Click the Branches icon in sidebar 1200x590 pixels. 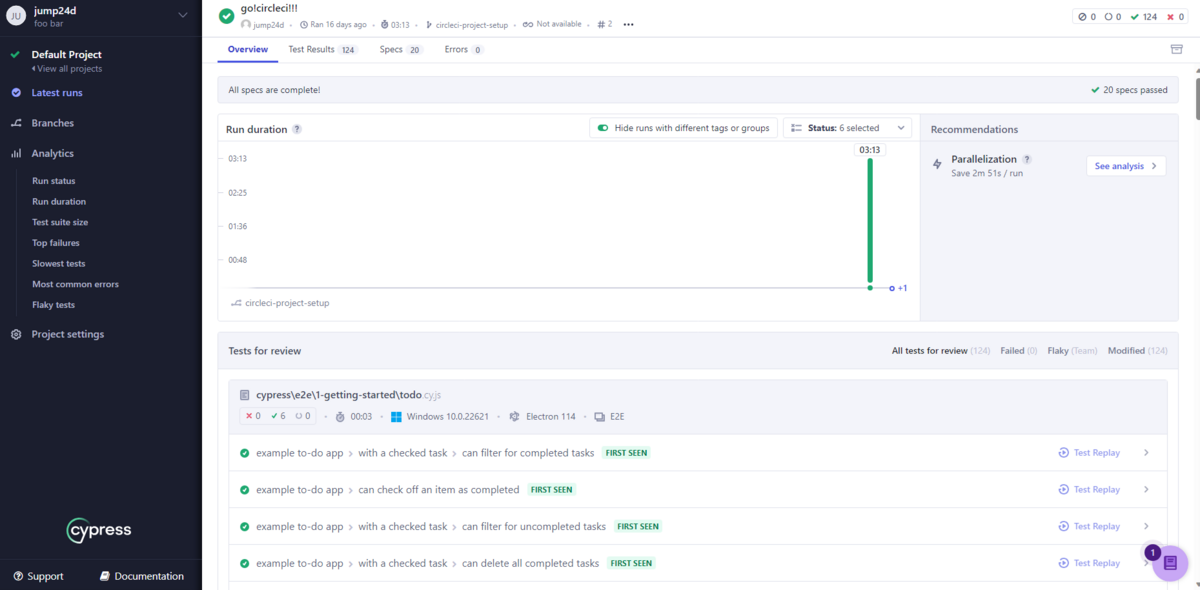[16, 123]
